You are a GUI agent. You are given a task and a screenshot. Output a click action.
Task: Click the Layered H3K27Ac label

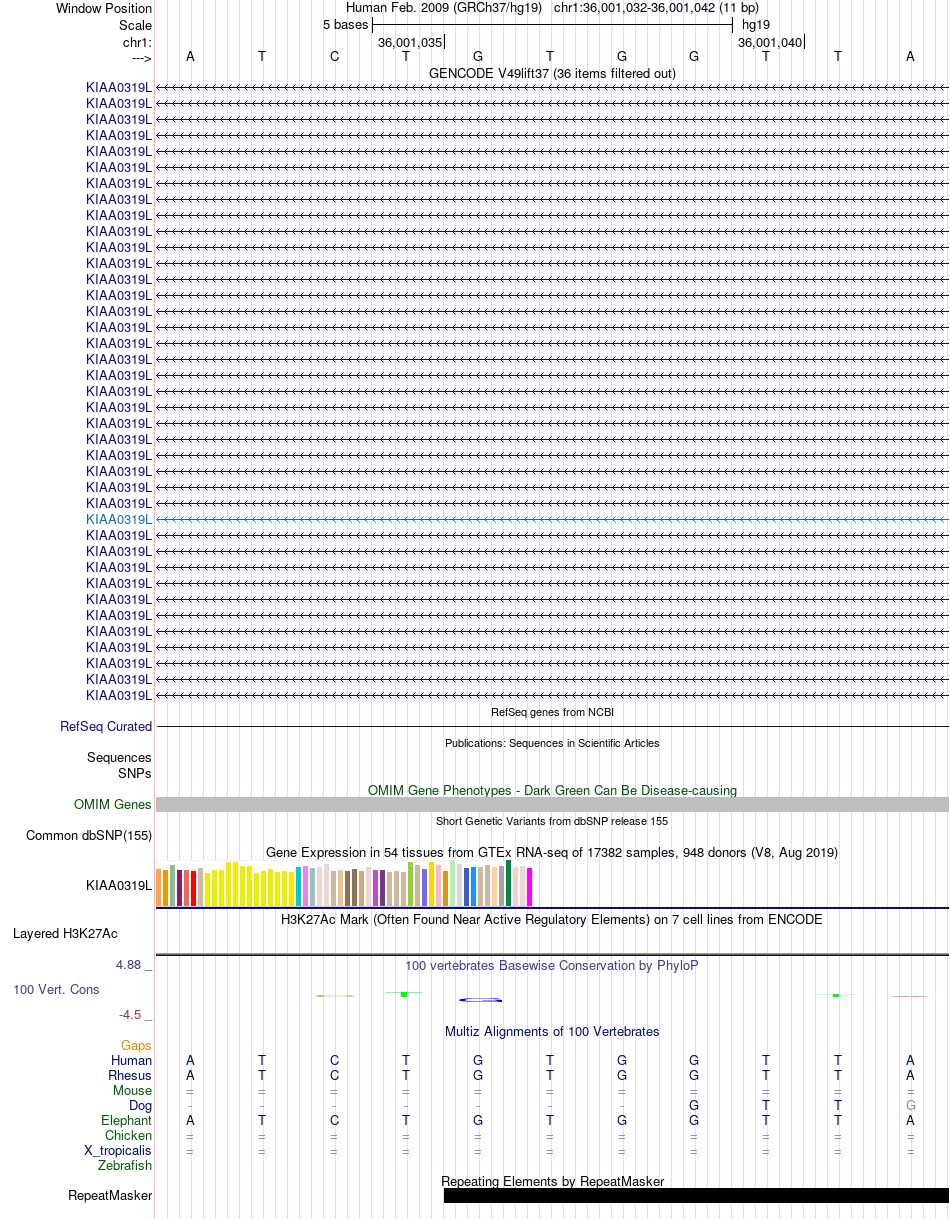(x=65, y=934)
